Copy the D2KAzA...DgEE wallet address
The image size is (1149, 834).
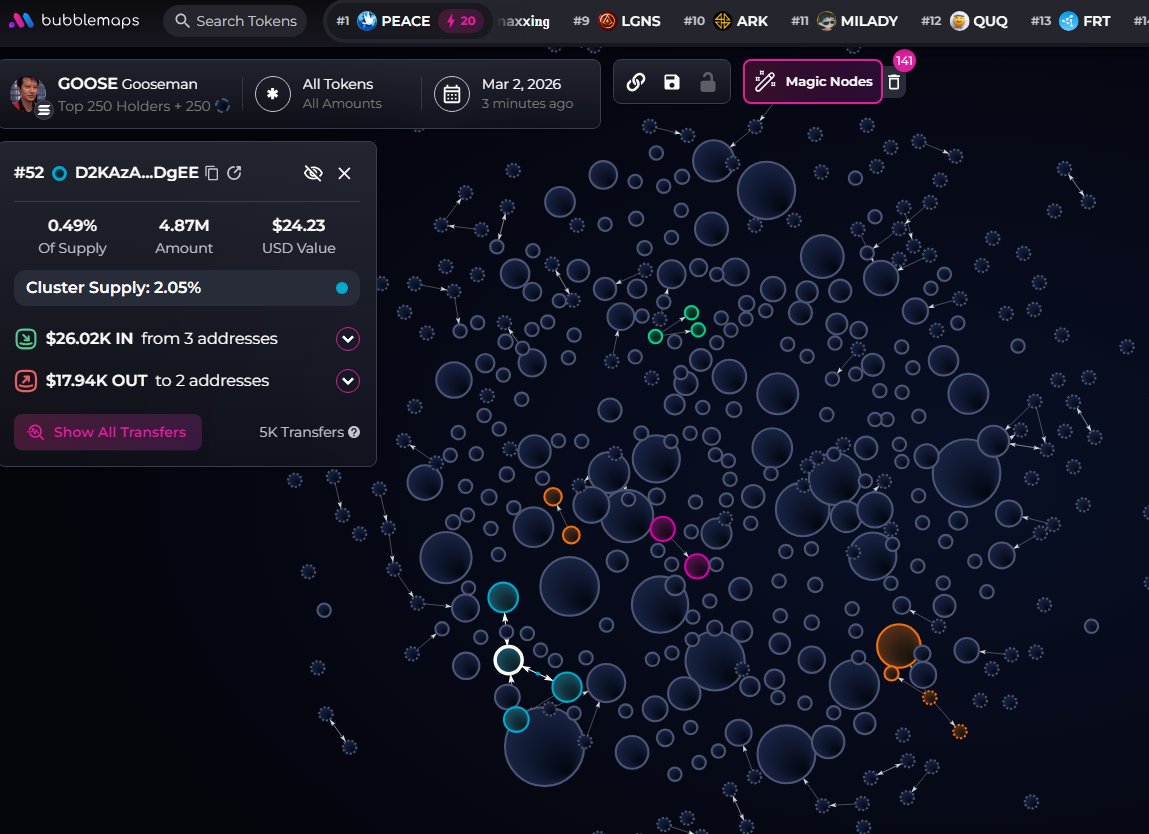211,172
